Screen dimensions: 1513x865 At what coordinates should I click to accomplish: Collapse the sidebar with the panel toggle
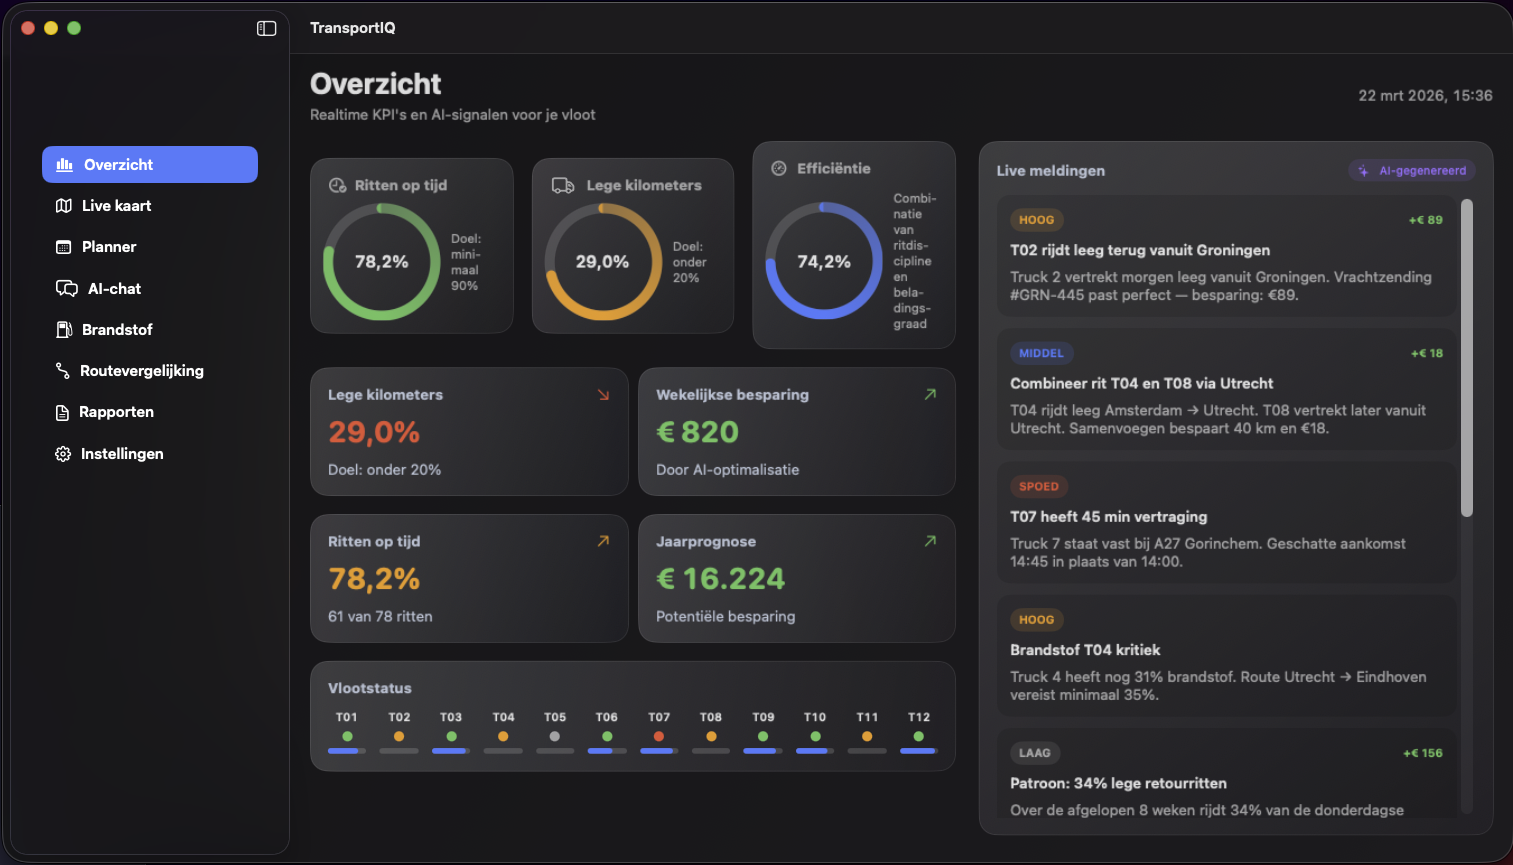(266, 28)
